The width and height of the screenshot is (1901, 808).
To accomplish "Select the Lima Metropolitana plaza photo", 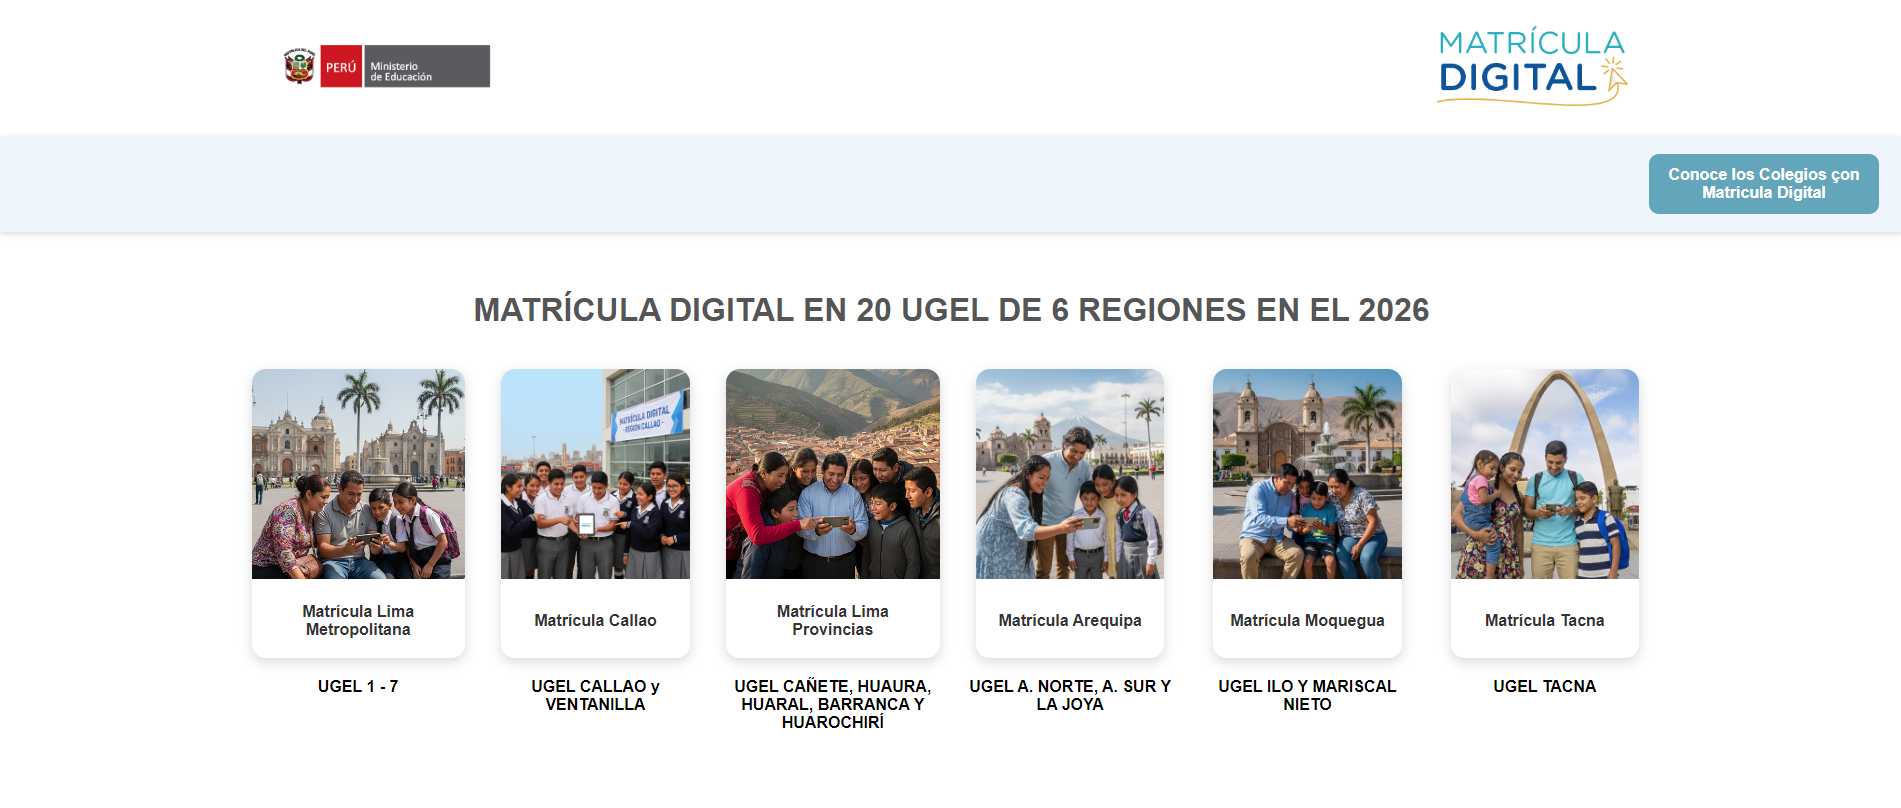I will [358, 474].
